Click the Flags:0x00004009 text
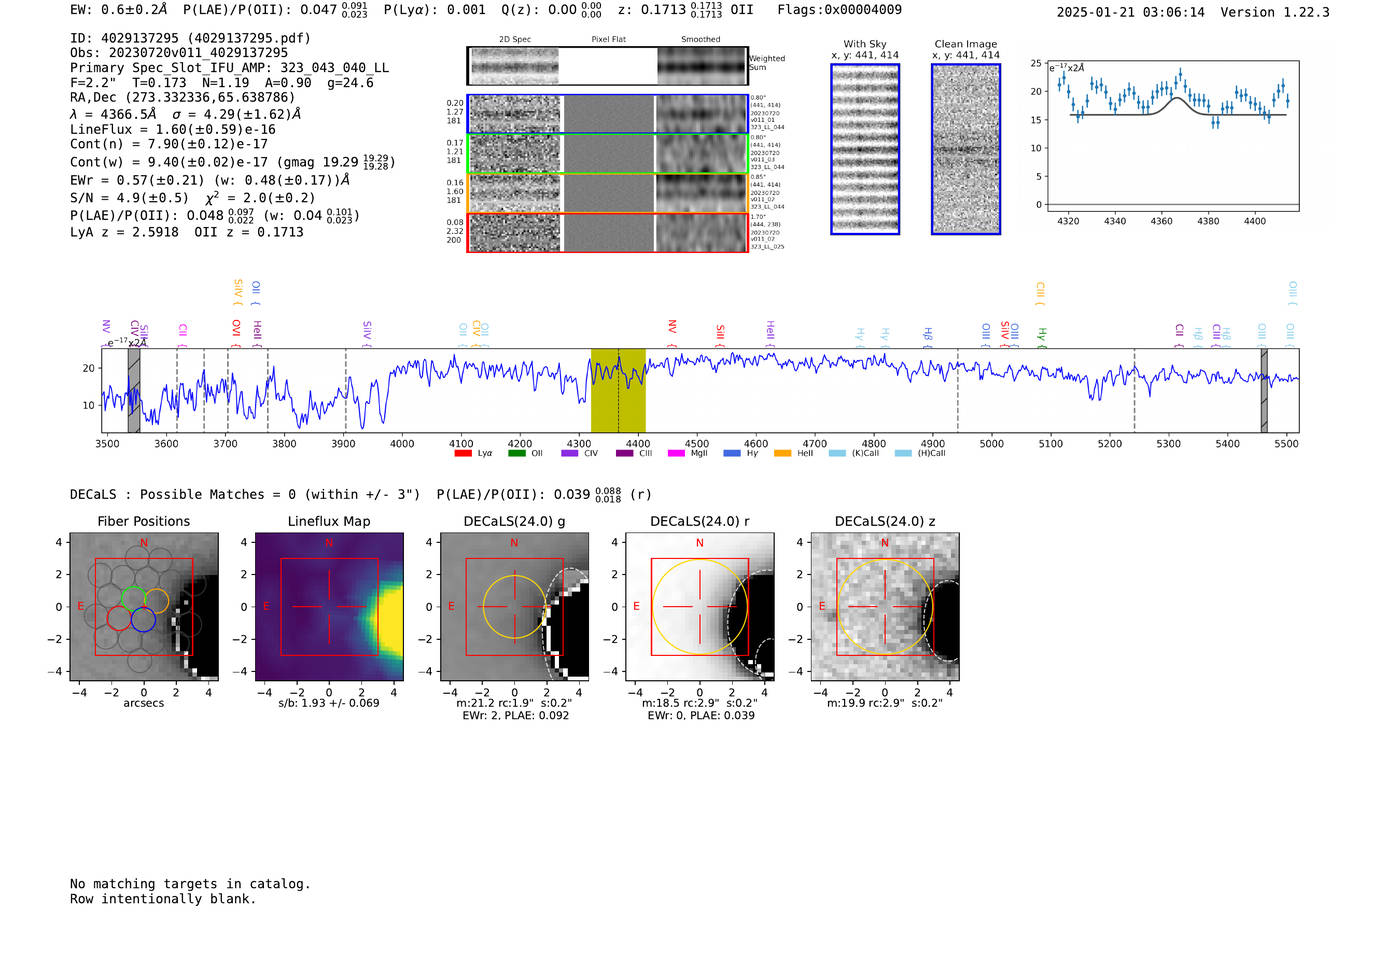The width and height of the screenshot is (1400, 953). coord(840,10)
